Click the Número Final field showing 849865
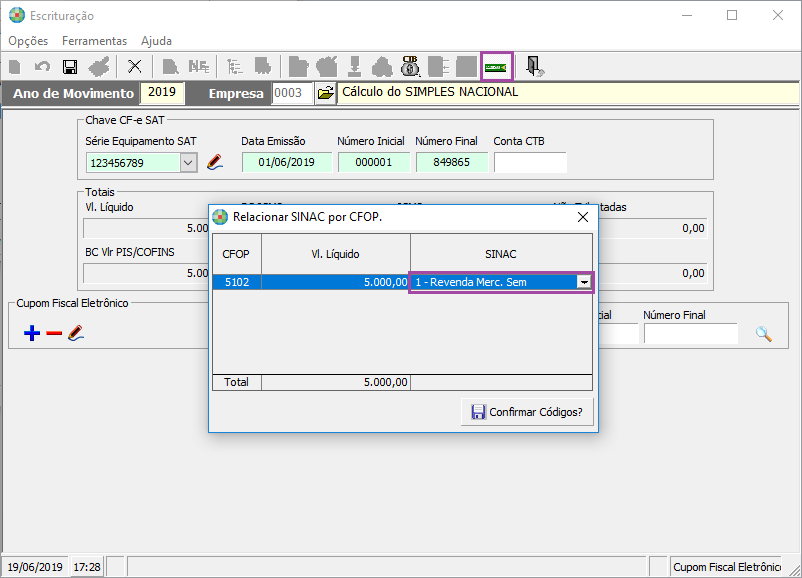Screen dimensions: 802x578 452,163
